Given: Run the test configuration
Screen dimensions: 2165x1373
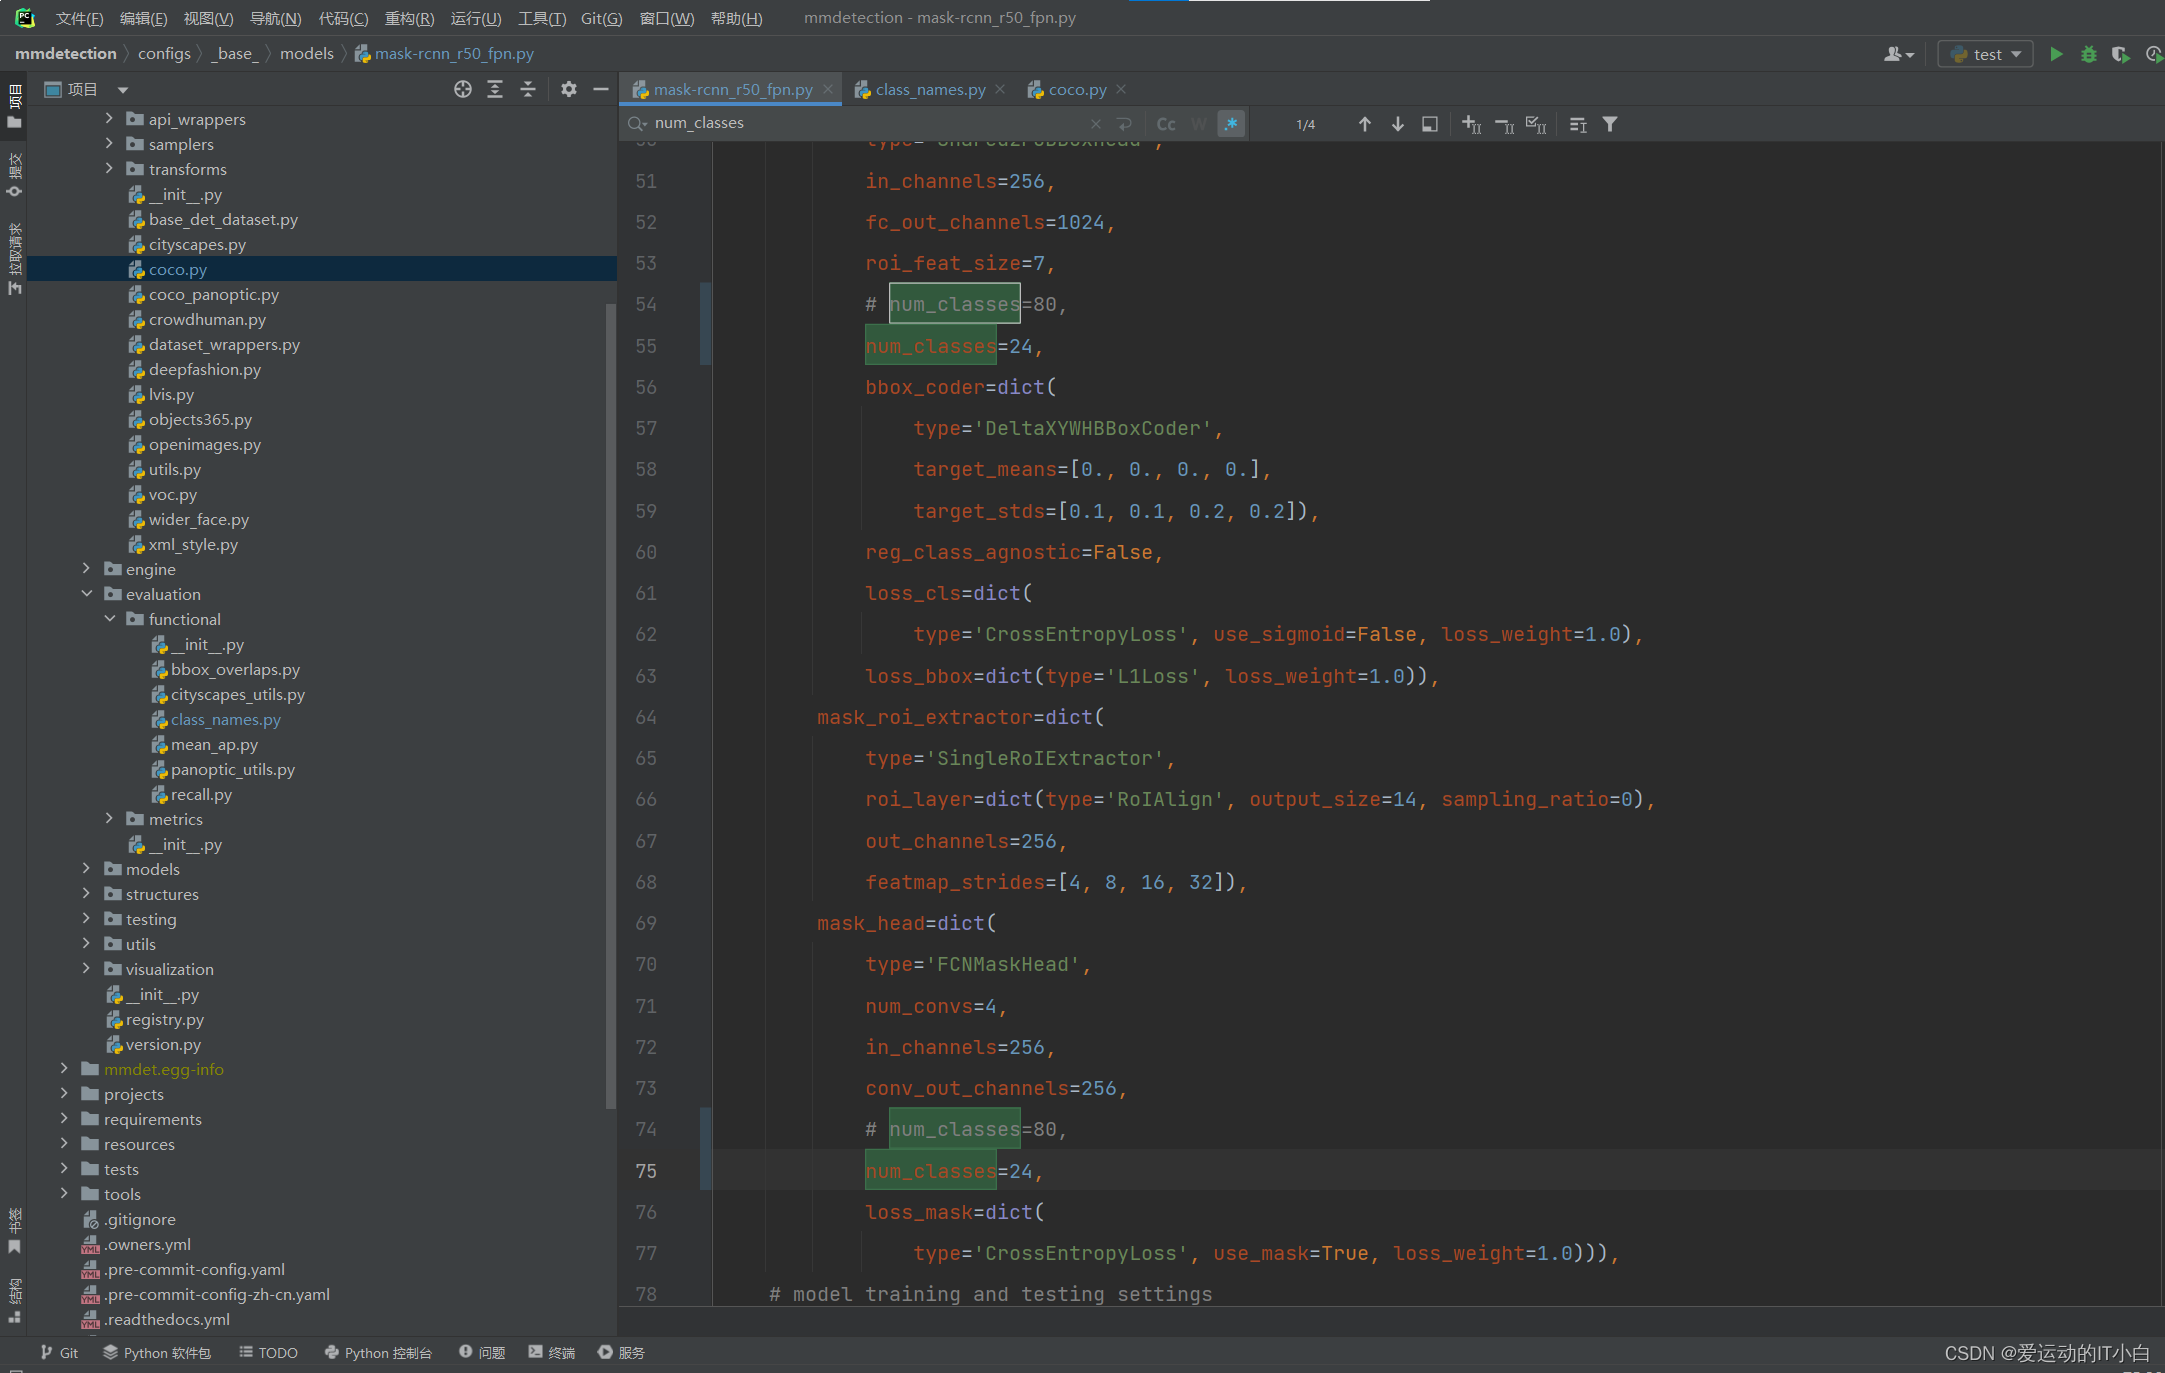Looking at the screenshot, I should tap(2056, 54).
